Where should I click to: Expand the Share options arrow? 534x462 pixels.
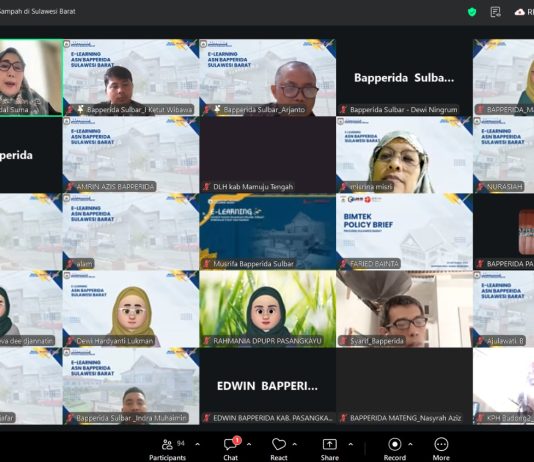351,444
